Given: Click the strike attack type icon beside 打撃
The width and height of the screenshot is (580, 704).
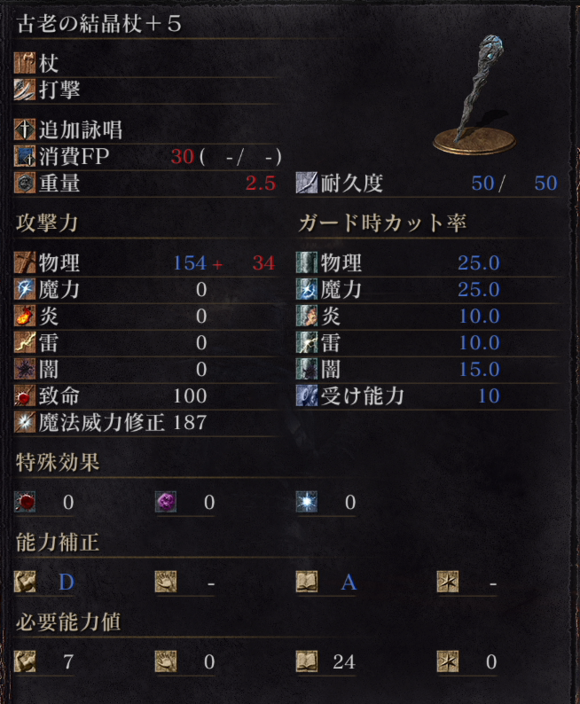Looking at the screenshot, I should click(25, 89).
